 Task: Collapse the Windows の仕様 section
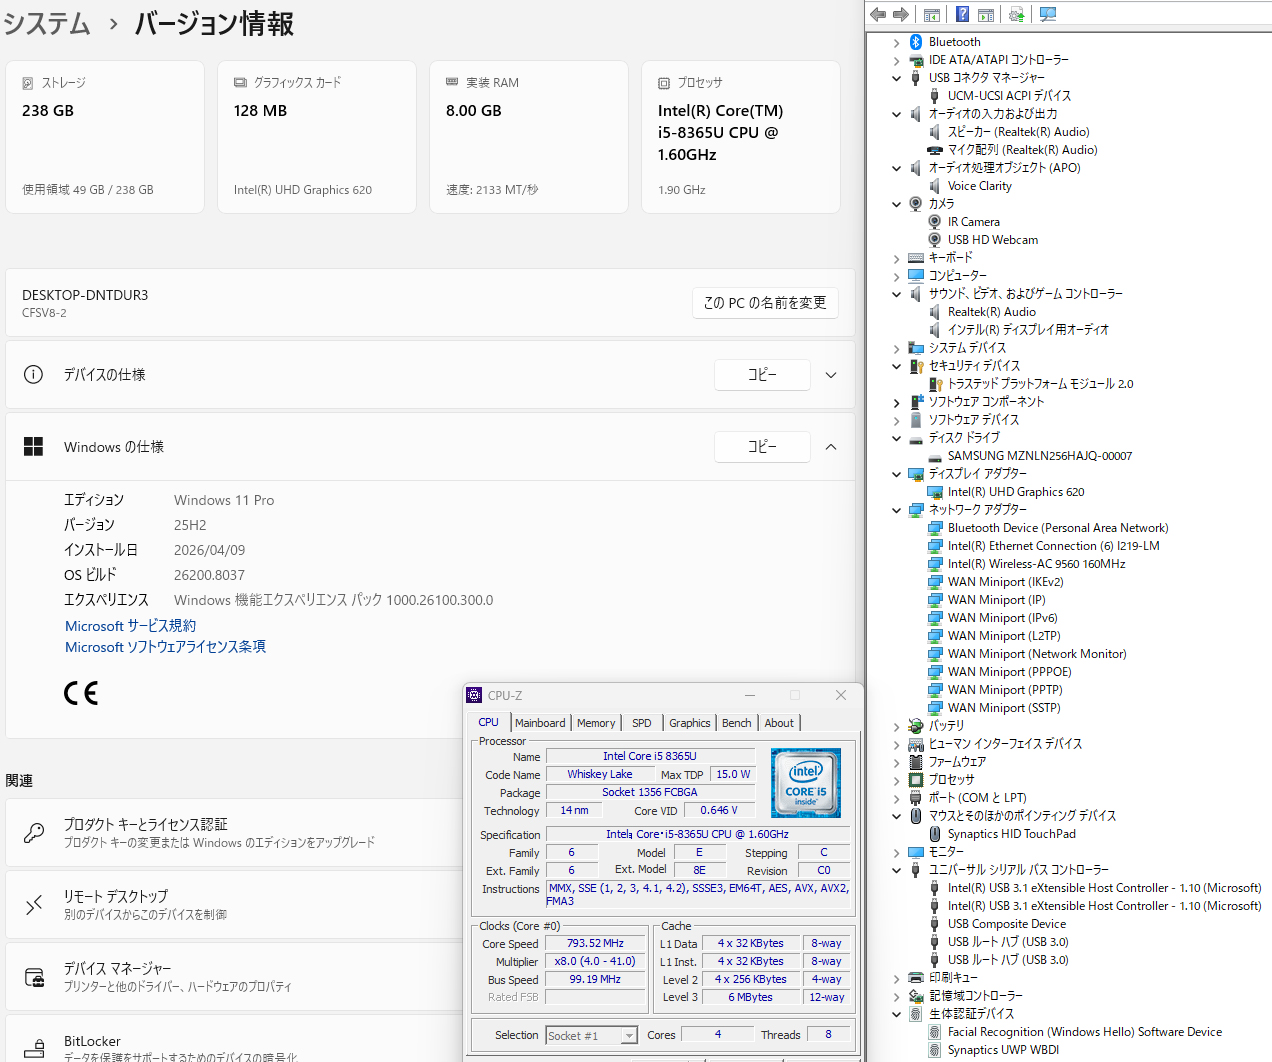[x=831, y=447]
